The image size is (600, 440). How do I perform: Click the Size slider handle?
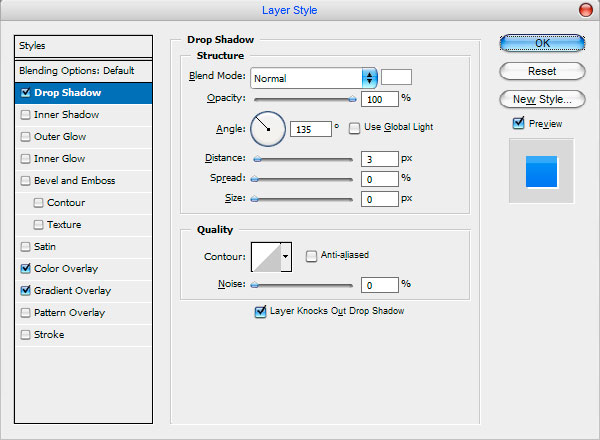[255, 199]
